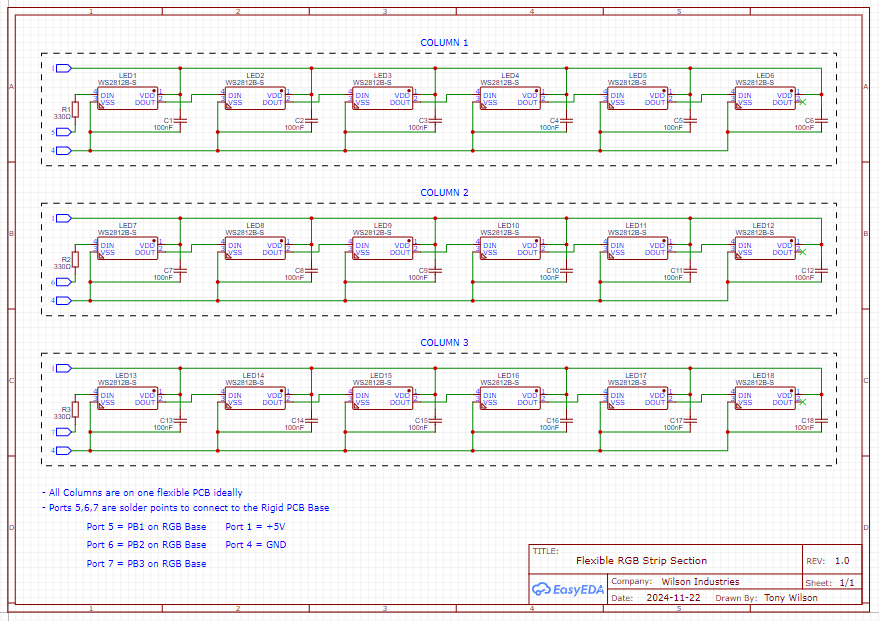Click the 'WS2812B-S' part name above LED7
Screen dimensions: 879x621
[117, 233]
